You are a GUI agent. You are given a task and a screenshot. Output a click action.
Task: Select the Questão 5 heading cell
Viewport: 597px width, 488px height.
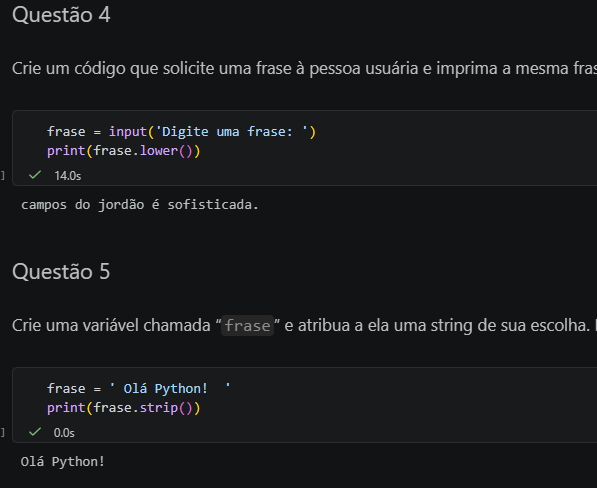tap(61, 272)
